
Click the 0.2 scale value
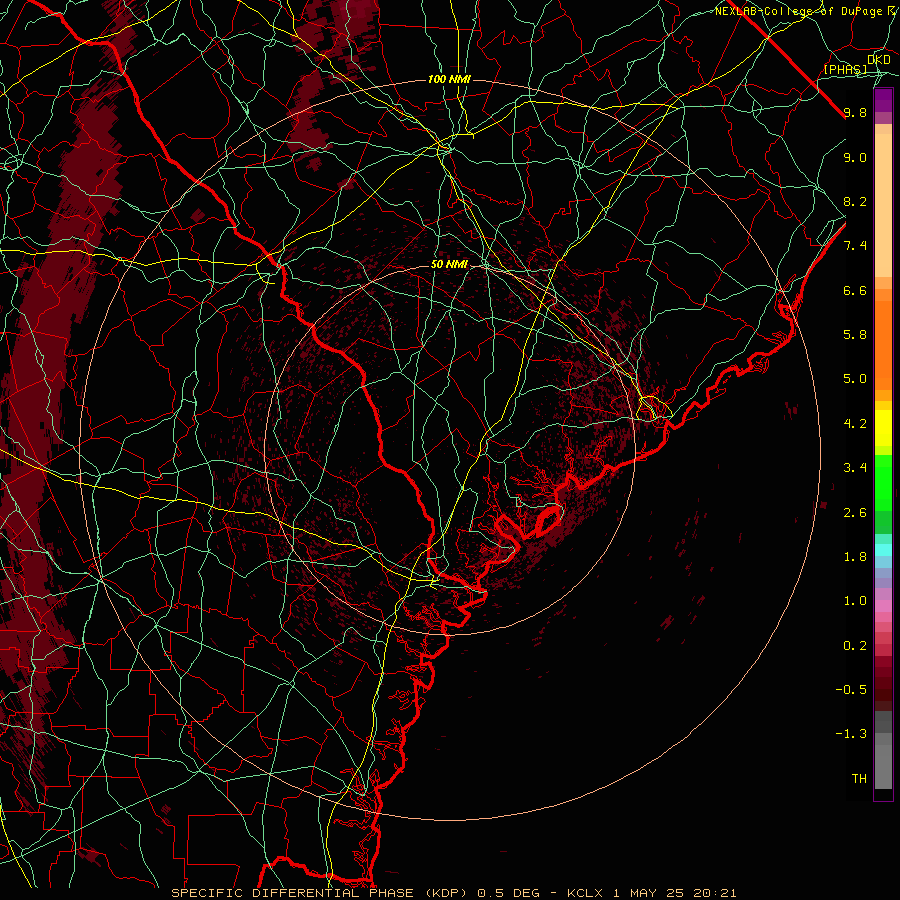[855, 646]
